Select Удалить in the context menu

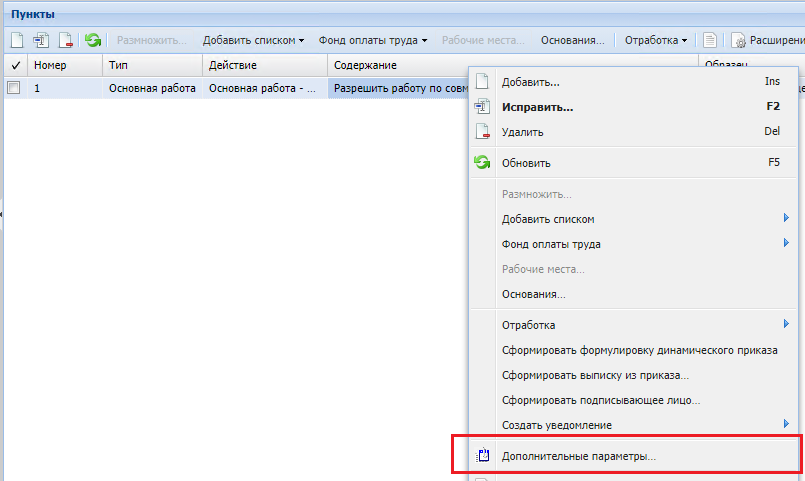click(522, 132)
